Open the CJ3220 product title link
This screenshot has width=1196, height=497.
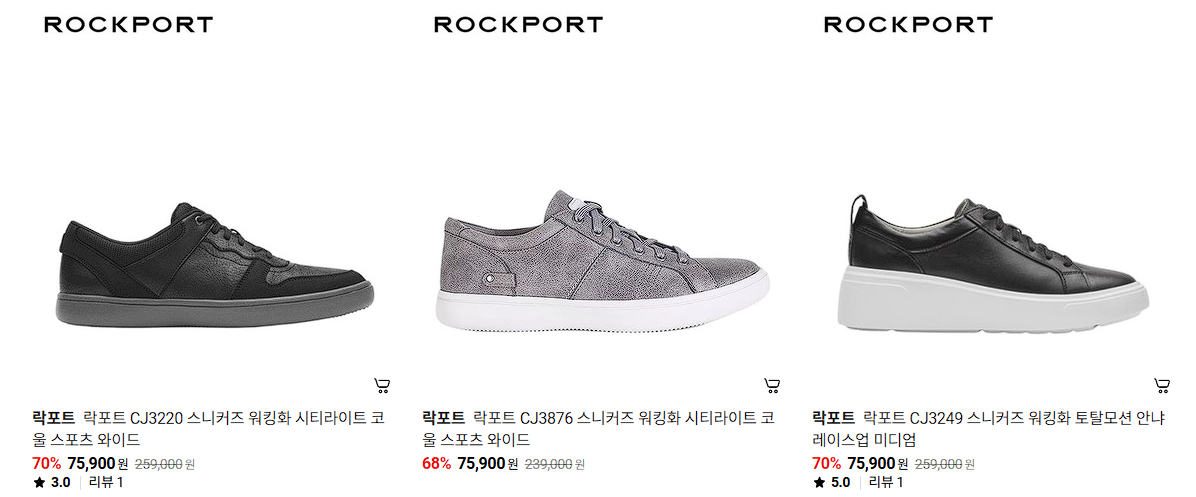click(209, 428)
